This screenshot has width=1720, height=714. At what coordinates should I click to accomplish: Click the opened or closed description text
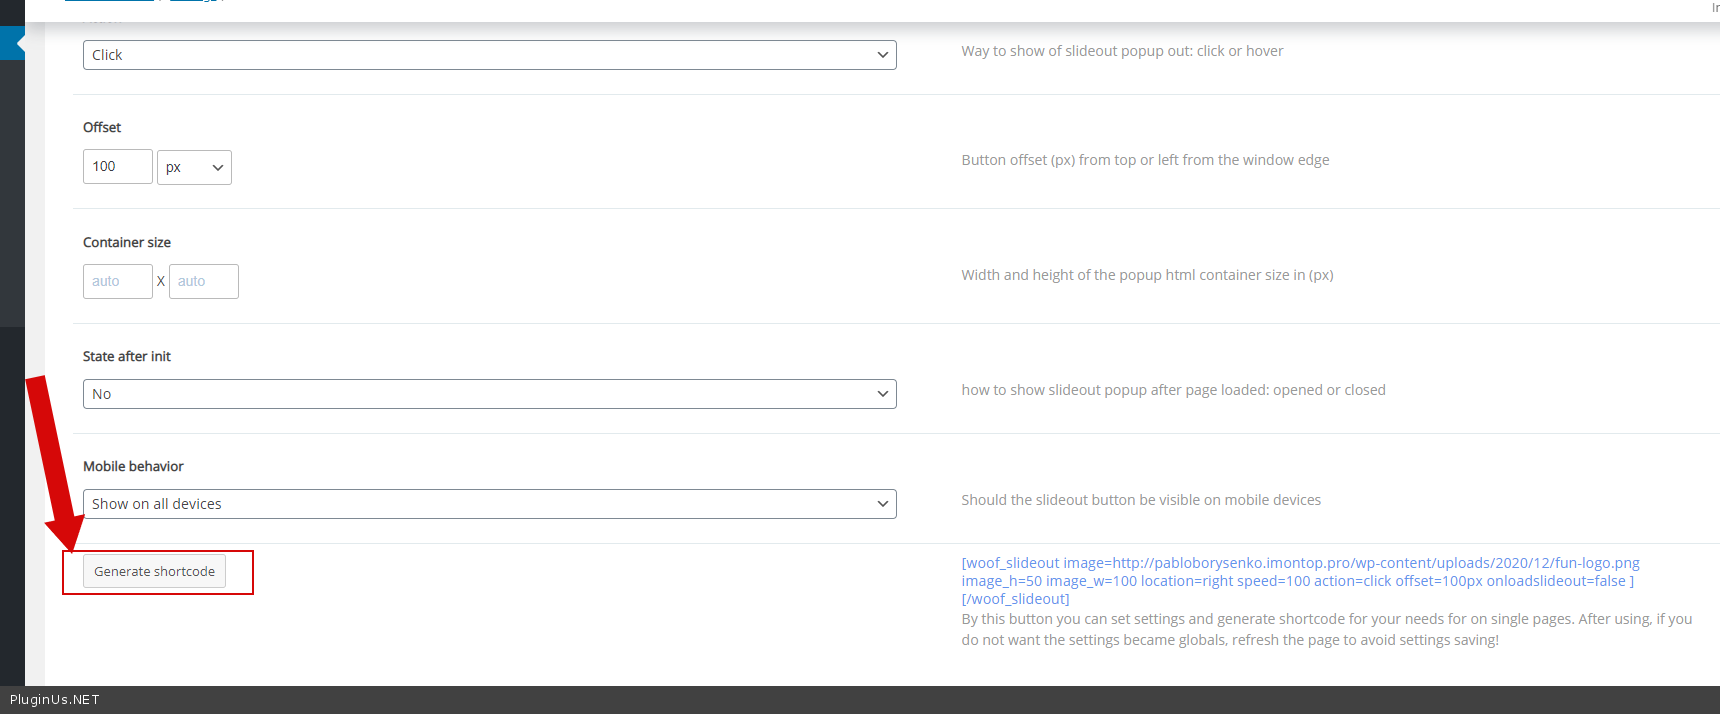1173,390
